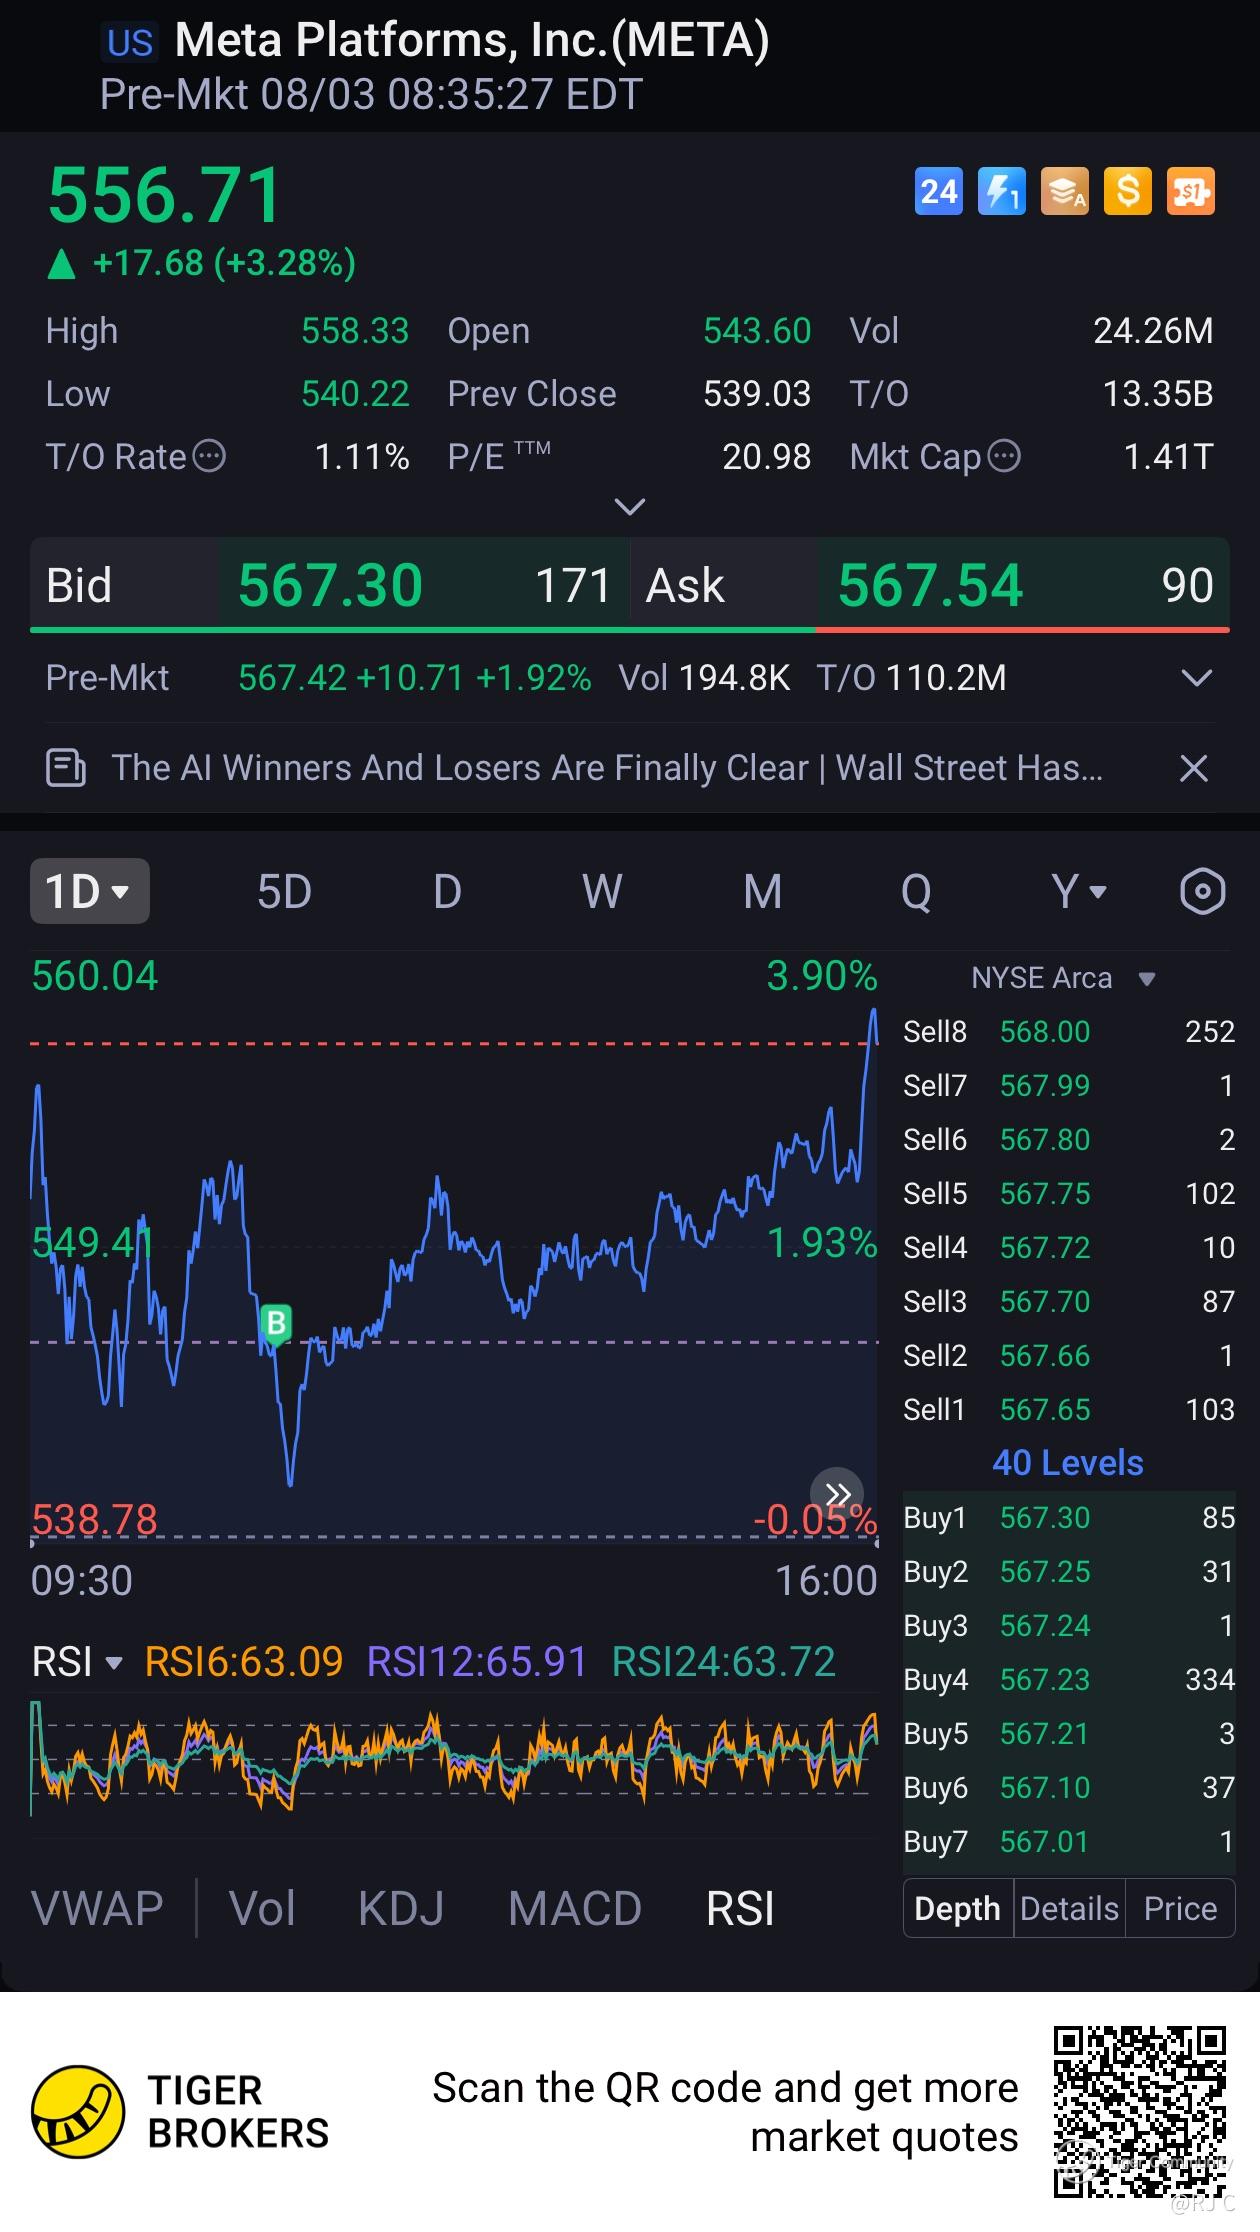Switch chart to M monthly timeframe
This screenshot has width=1260, height=2232.
(x=762, y=891)
